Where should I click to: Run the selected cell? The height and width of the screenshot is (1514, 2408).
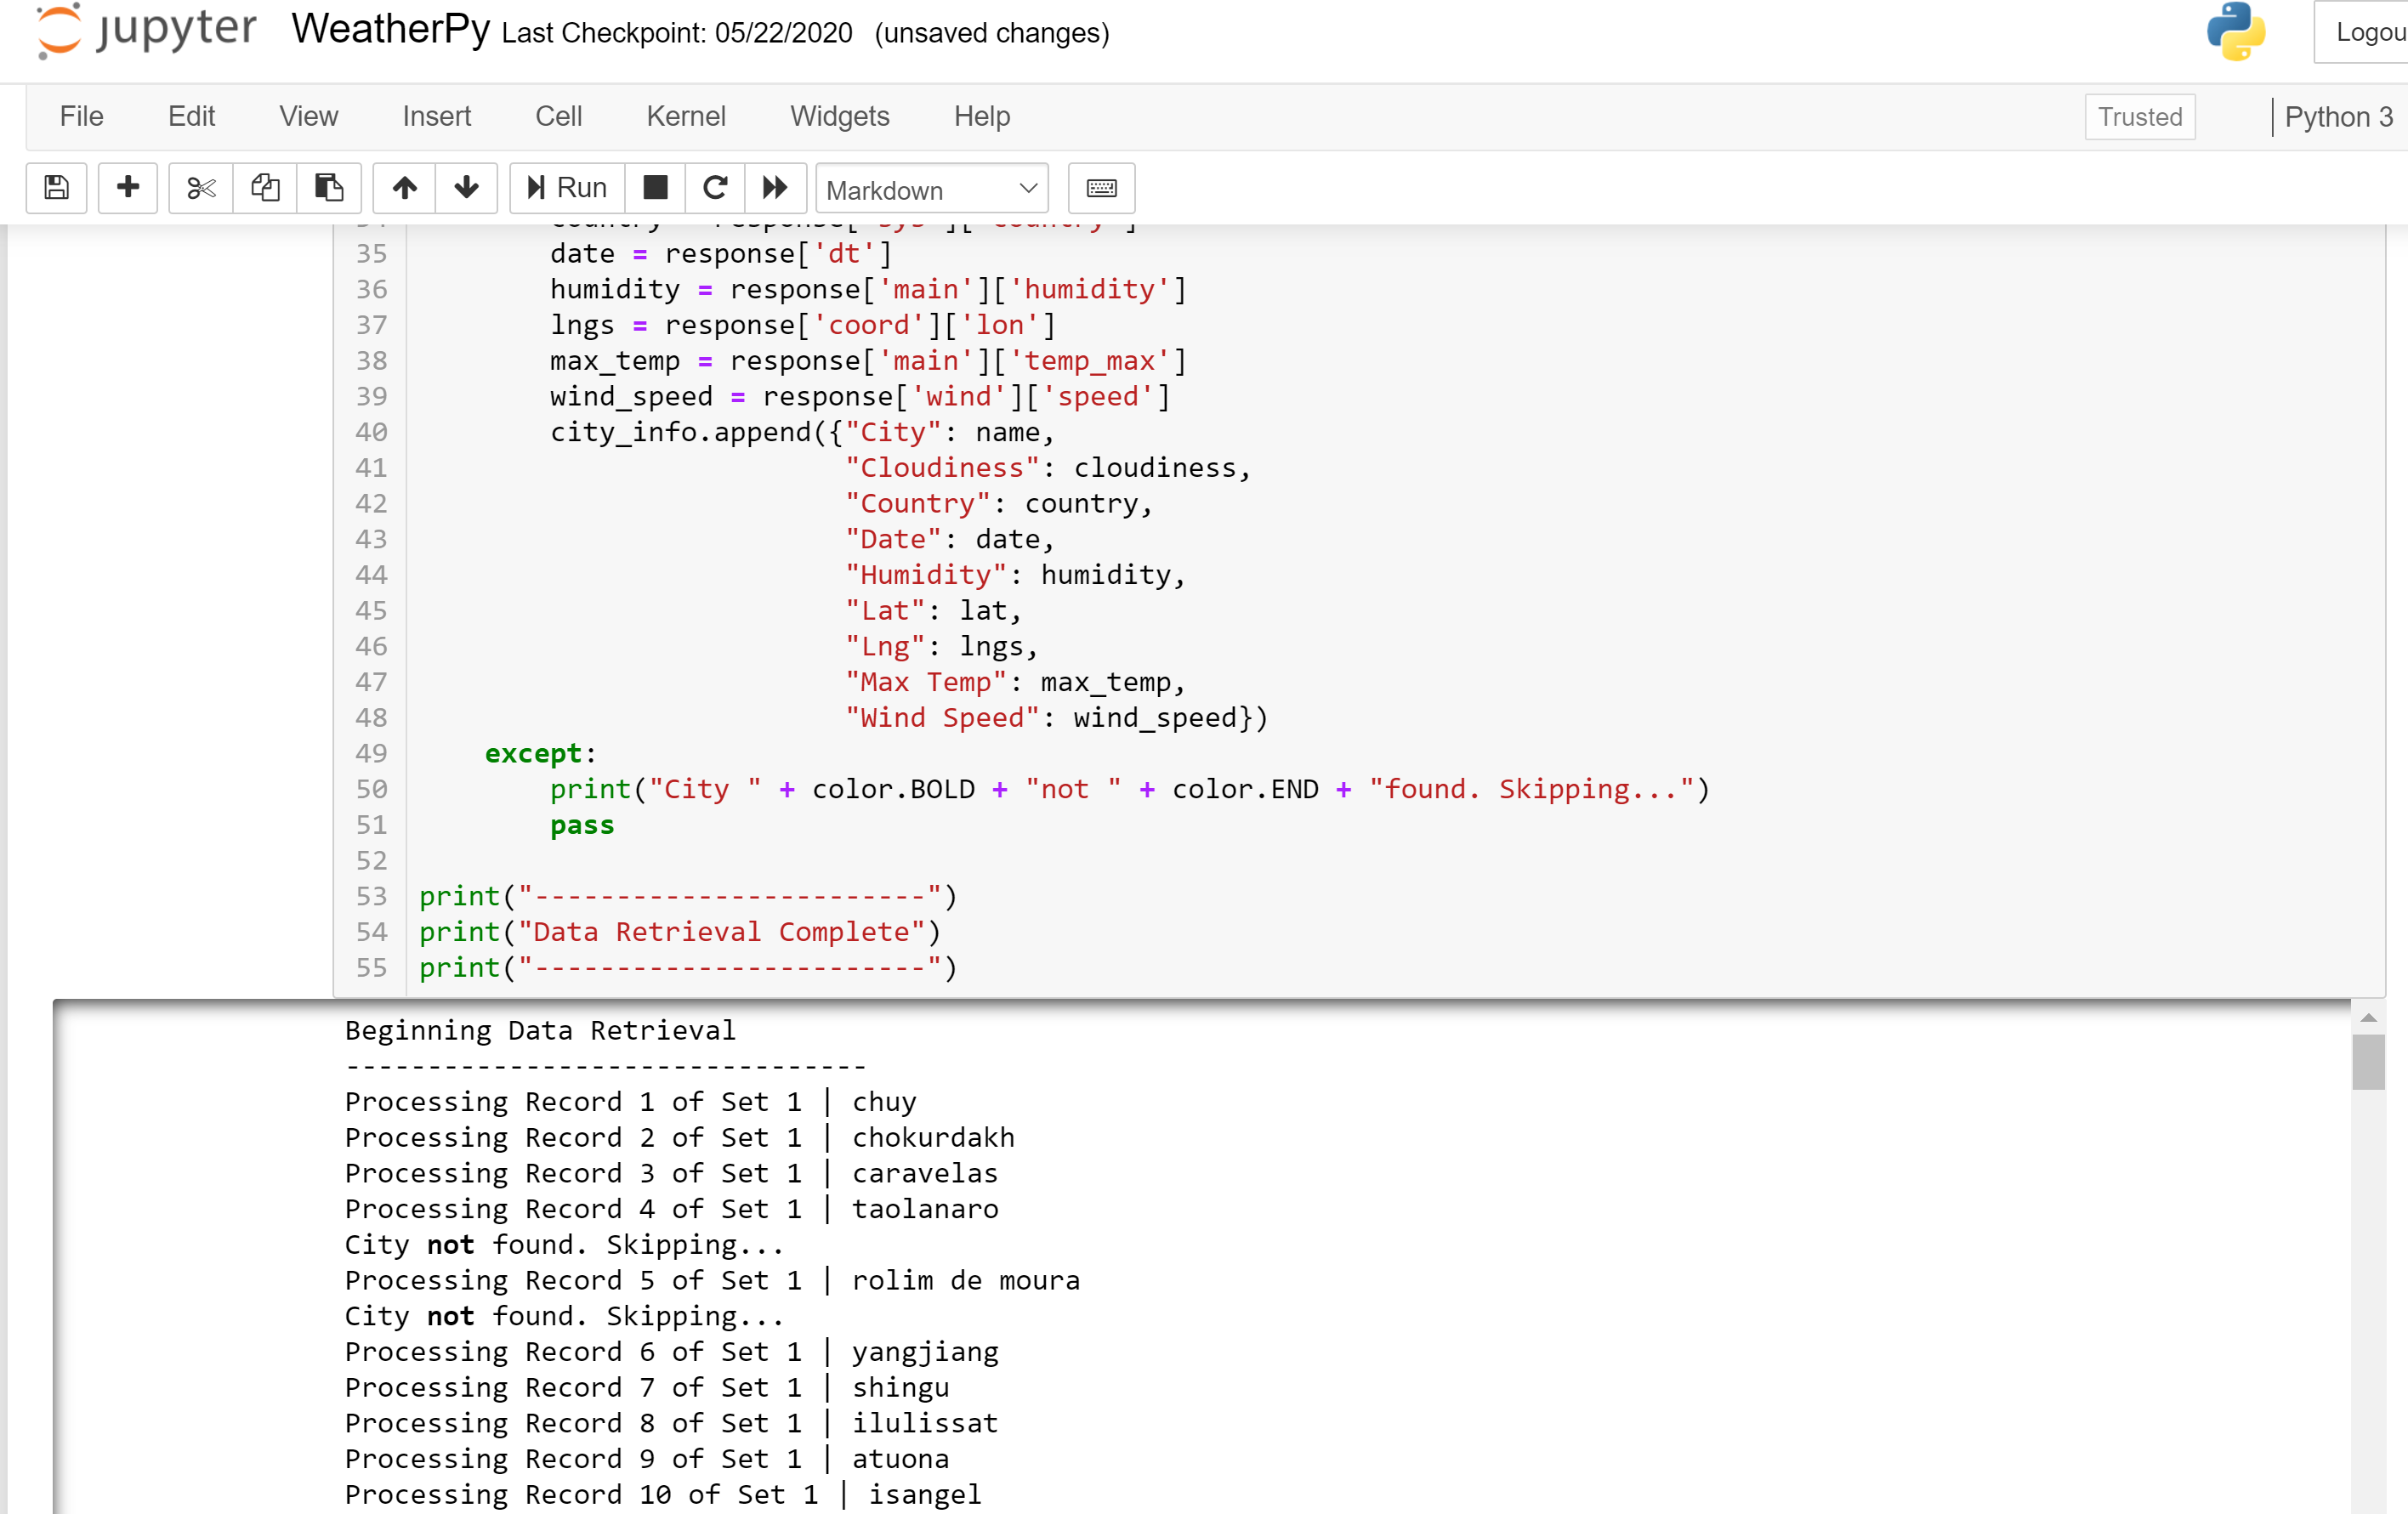point(567,188)
